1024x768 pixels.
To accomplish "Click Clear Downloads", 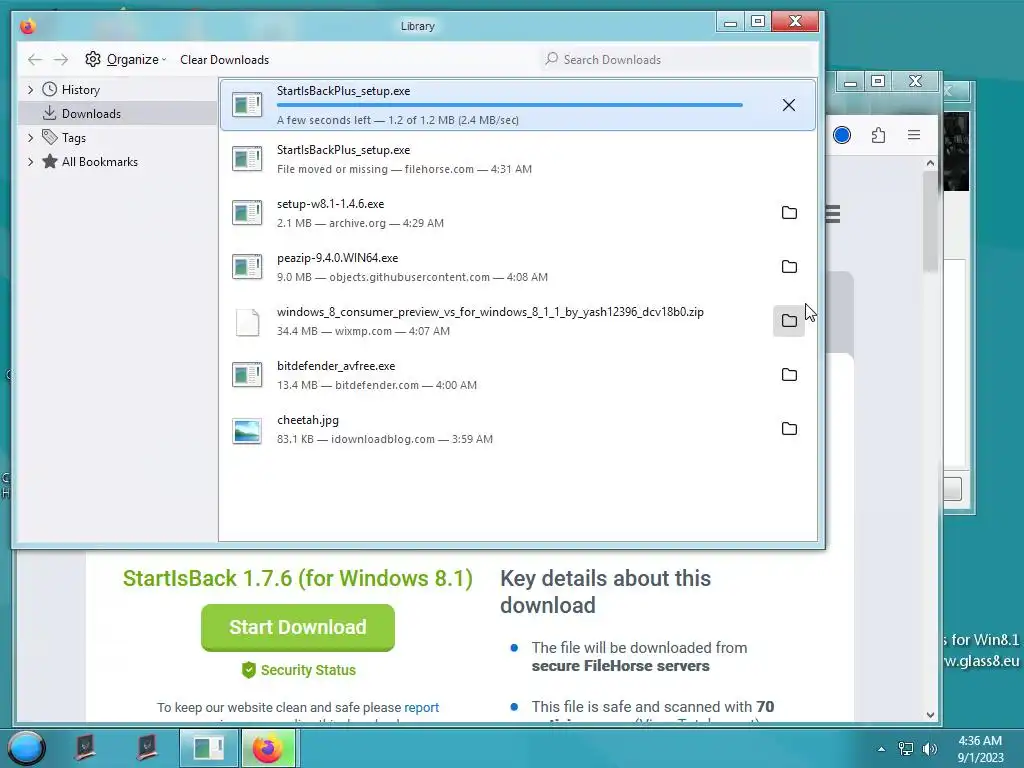I will point(225,59).
